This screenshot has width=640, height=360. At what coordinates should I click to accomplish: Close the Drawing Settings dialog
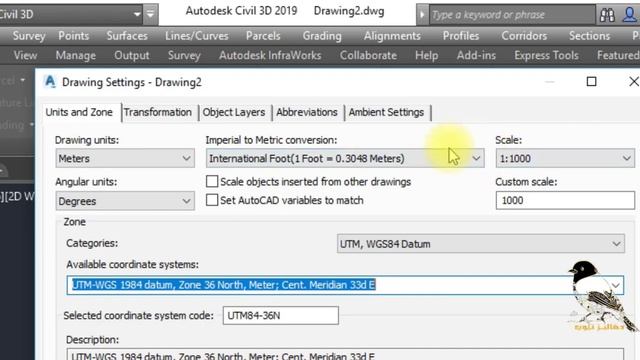[x=633, y=82]
